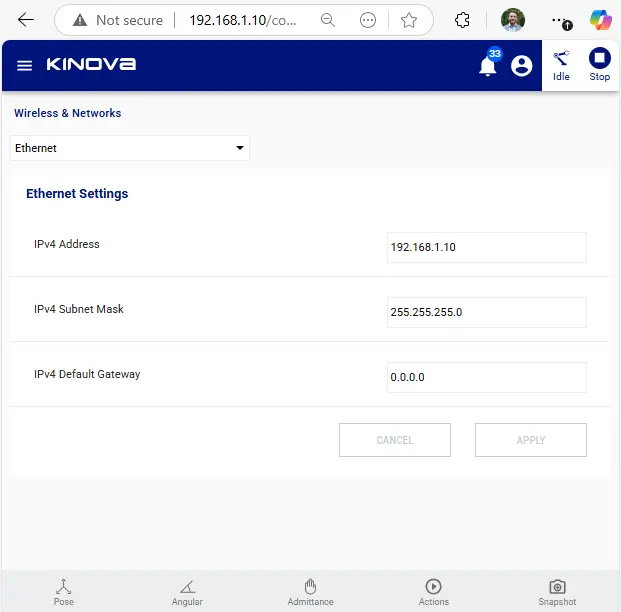Open the browser profile avatar
621x612 pixels.
pos(513,19)
